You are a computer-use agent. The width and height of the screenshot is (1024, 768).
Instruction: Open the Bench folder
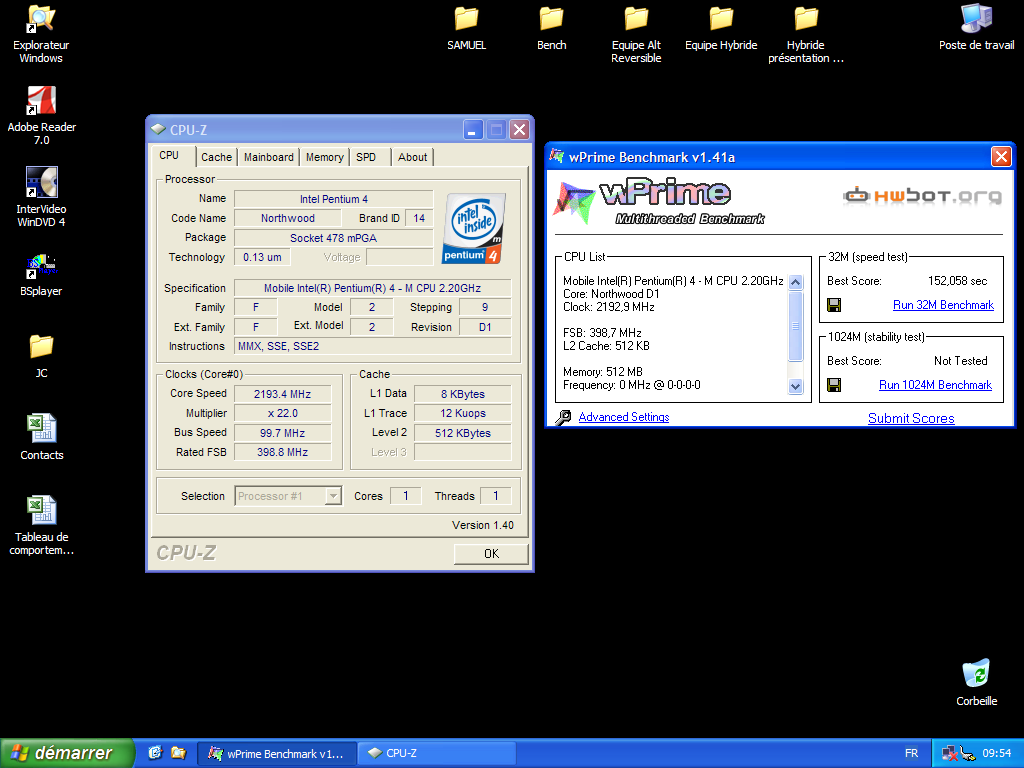click(x=551, y=28)
